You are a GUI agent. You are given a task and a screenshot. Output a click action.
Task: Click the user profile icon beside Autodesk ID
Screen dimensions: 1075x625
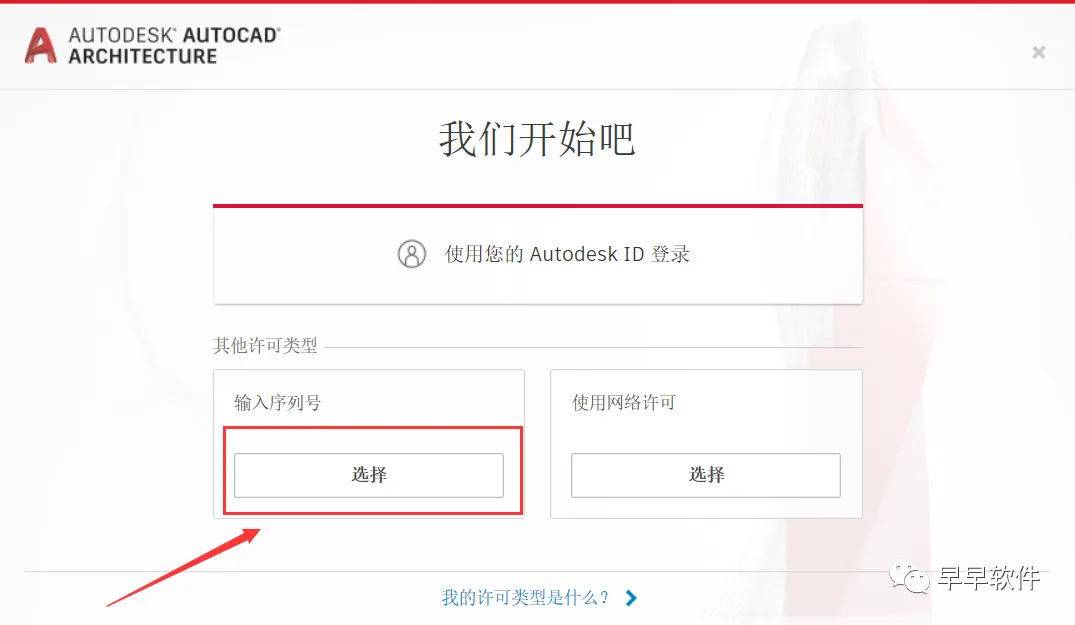(x=411, y=254)
